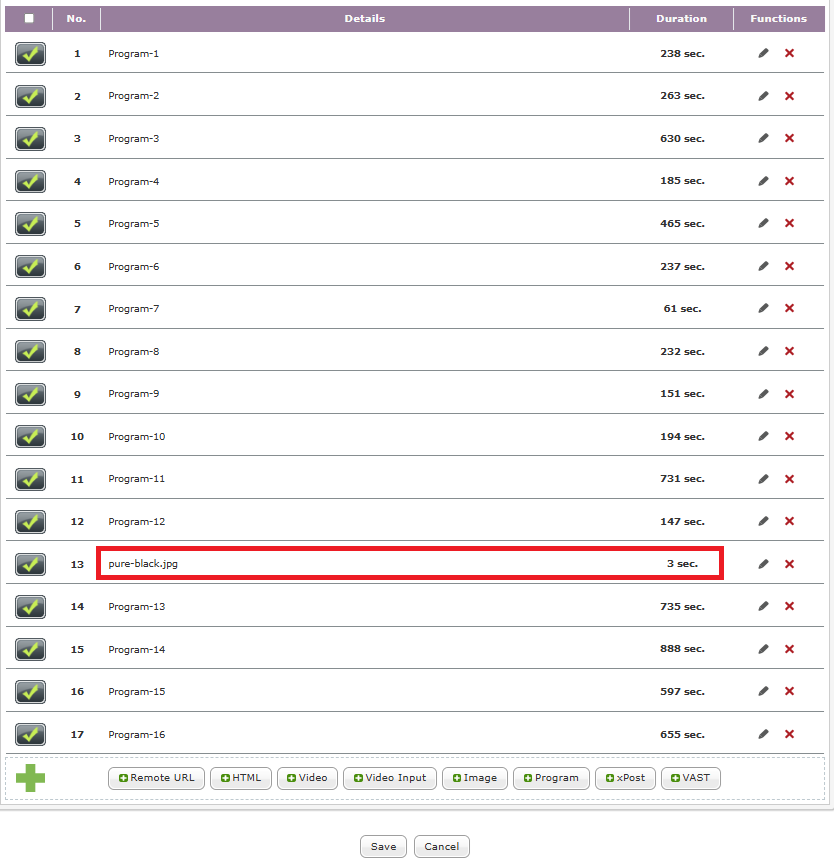Delete Program-1 using red X

pos(789,53)
